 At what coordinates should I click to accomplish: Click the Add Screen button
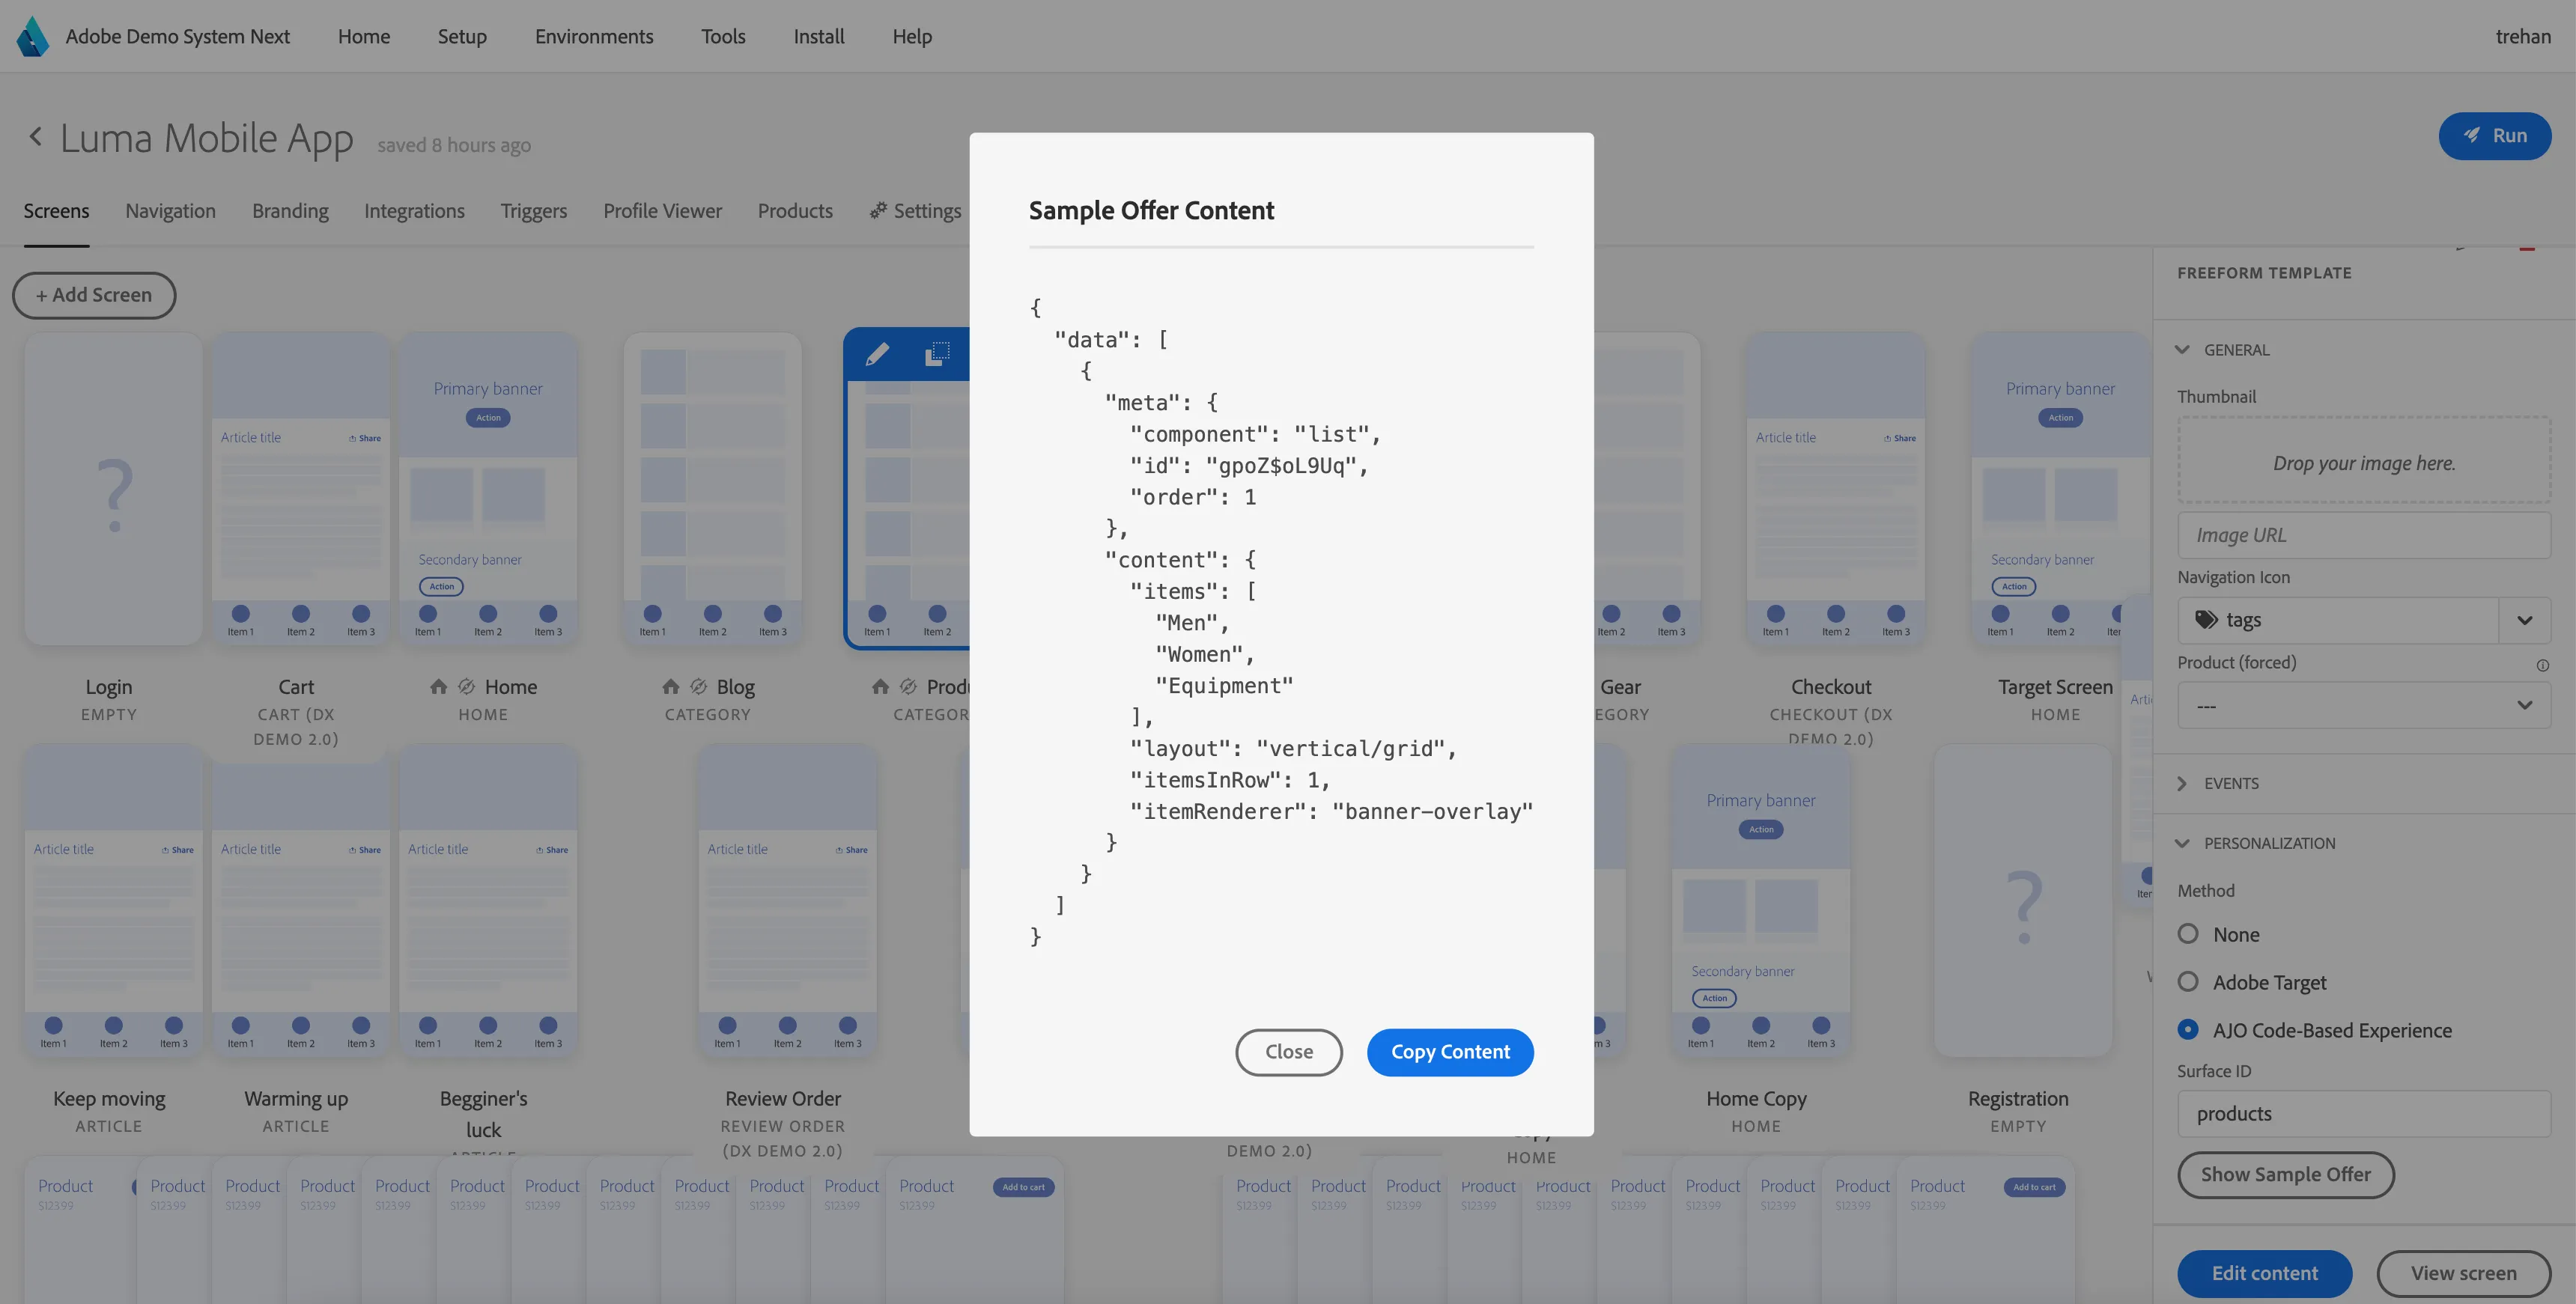[94, 295]
